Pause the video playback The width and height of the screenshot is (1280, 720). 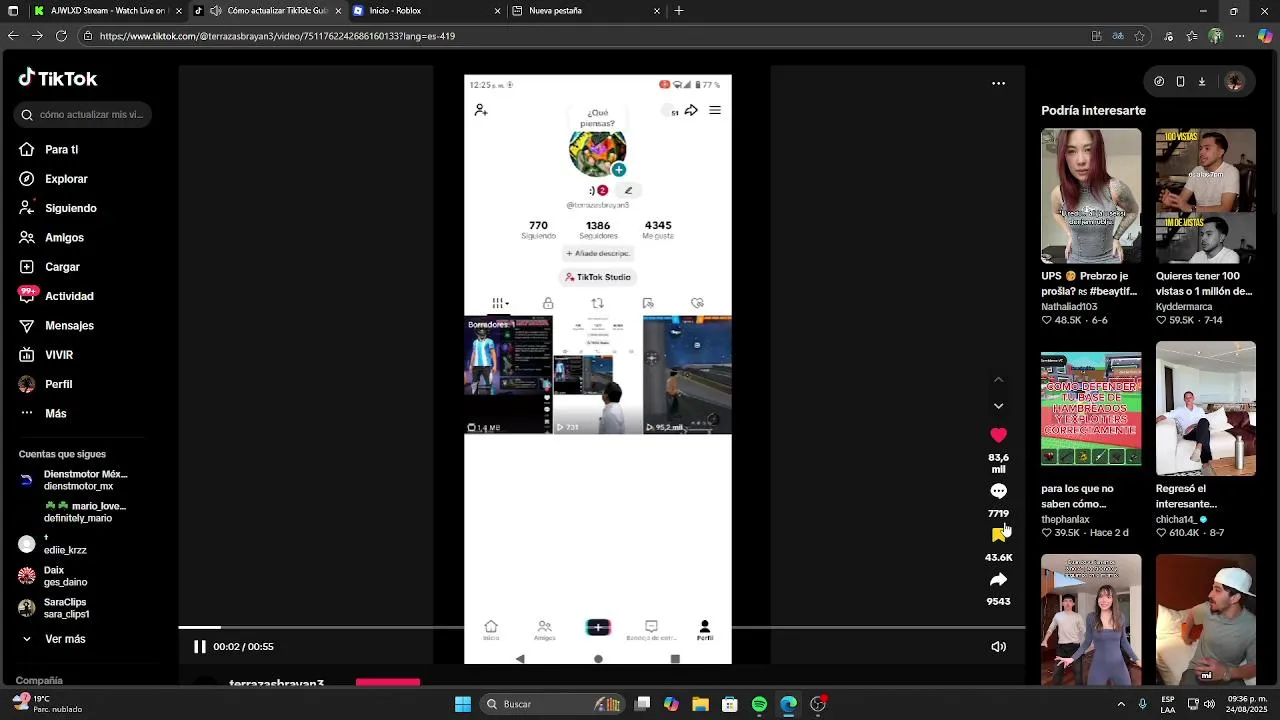pos(199,647)
